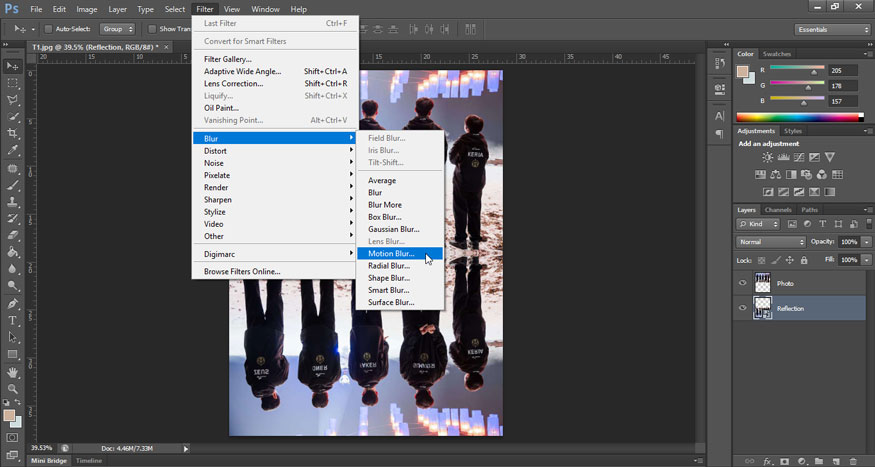875x467 pixels.
Task: Click Gaussian Blur in the submenu
Action: [393, 229]
